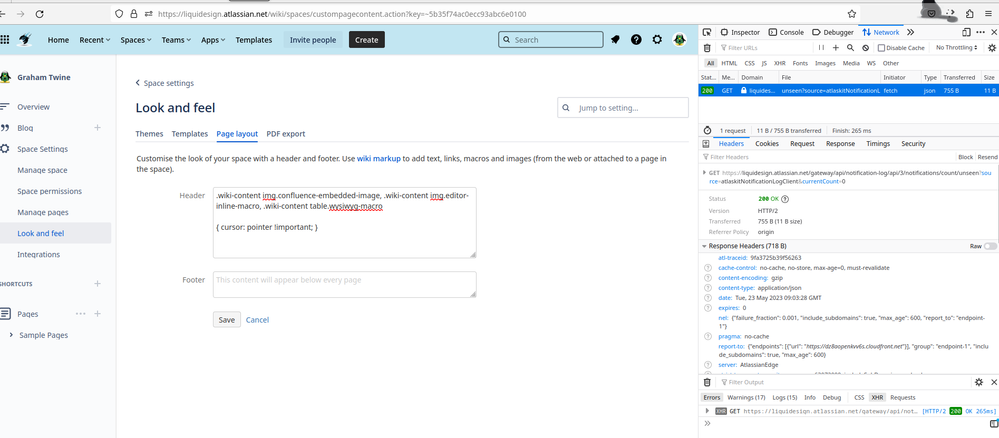Click into the Footer text area
999x438 pixels.
click(x=345, y=284)
